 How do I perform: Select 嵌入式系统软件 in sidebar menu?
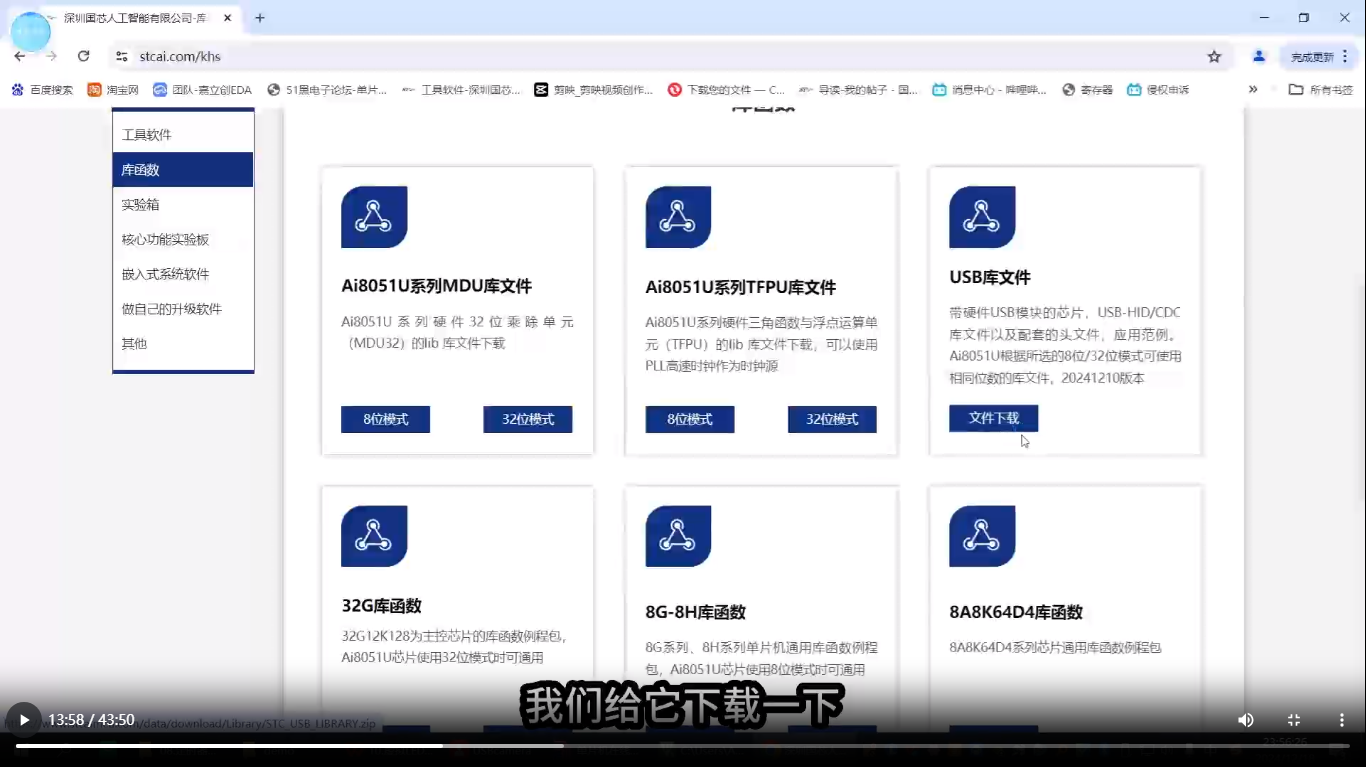(x=183, y=274)
